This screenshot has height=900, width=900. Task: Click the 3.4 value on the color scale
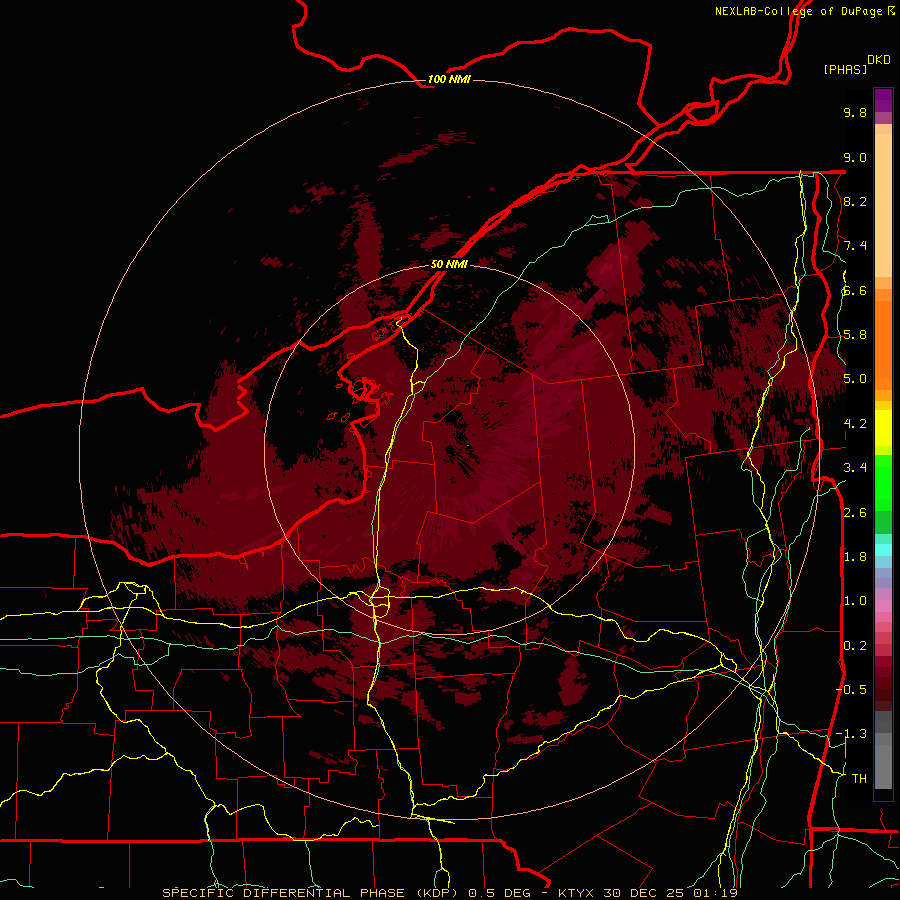pos(855,468)
